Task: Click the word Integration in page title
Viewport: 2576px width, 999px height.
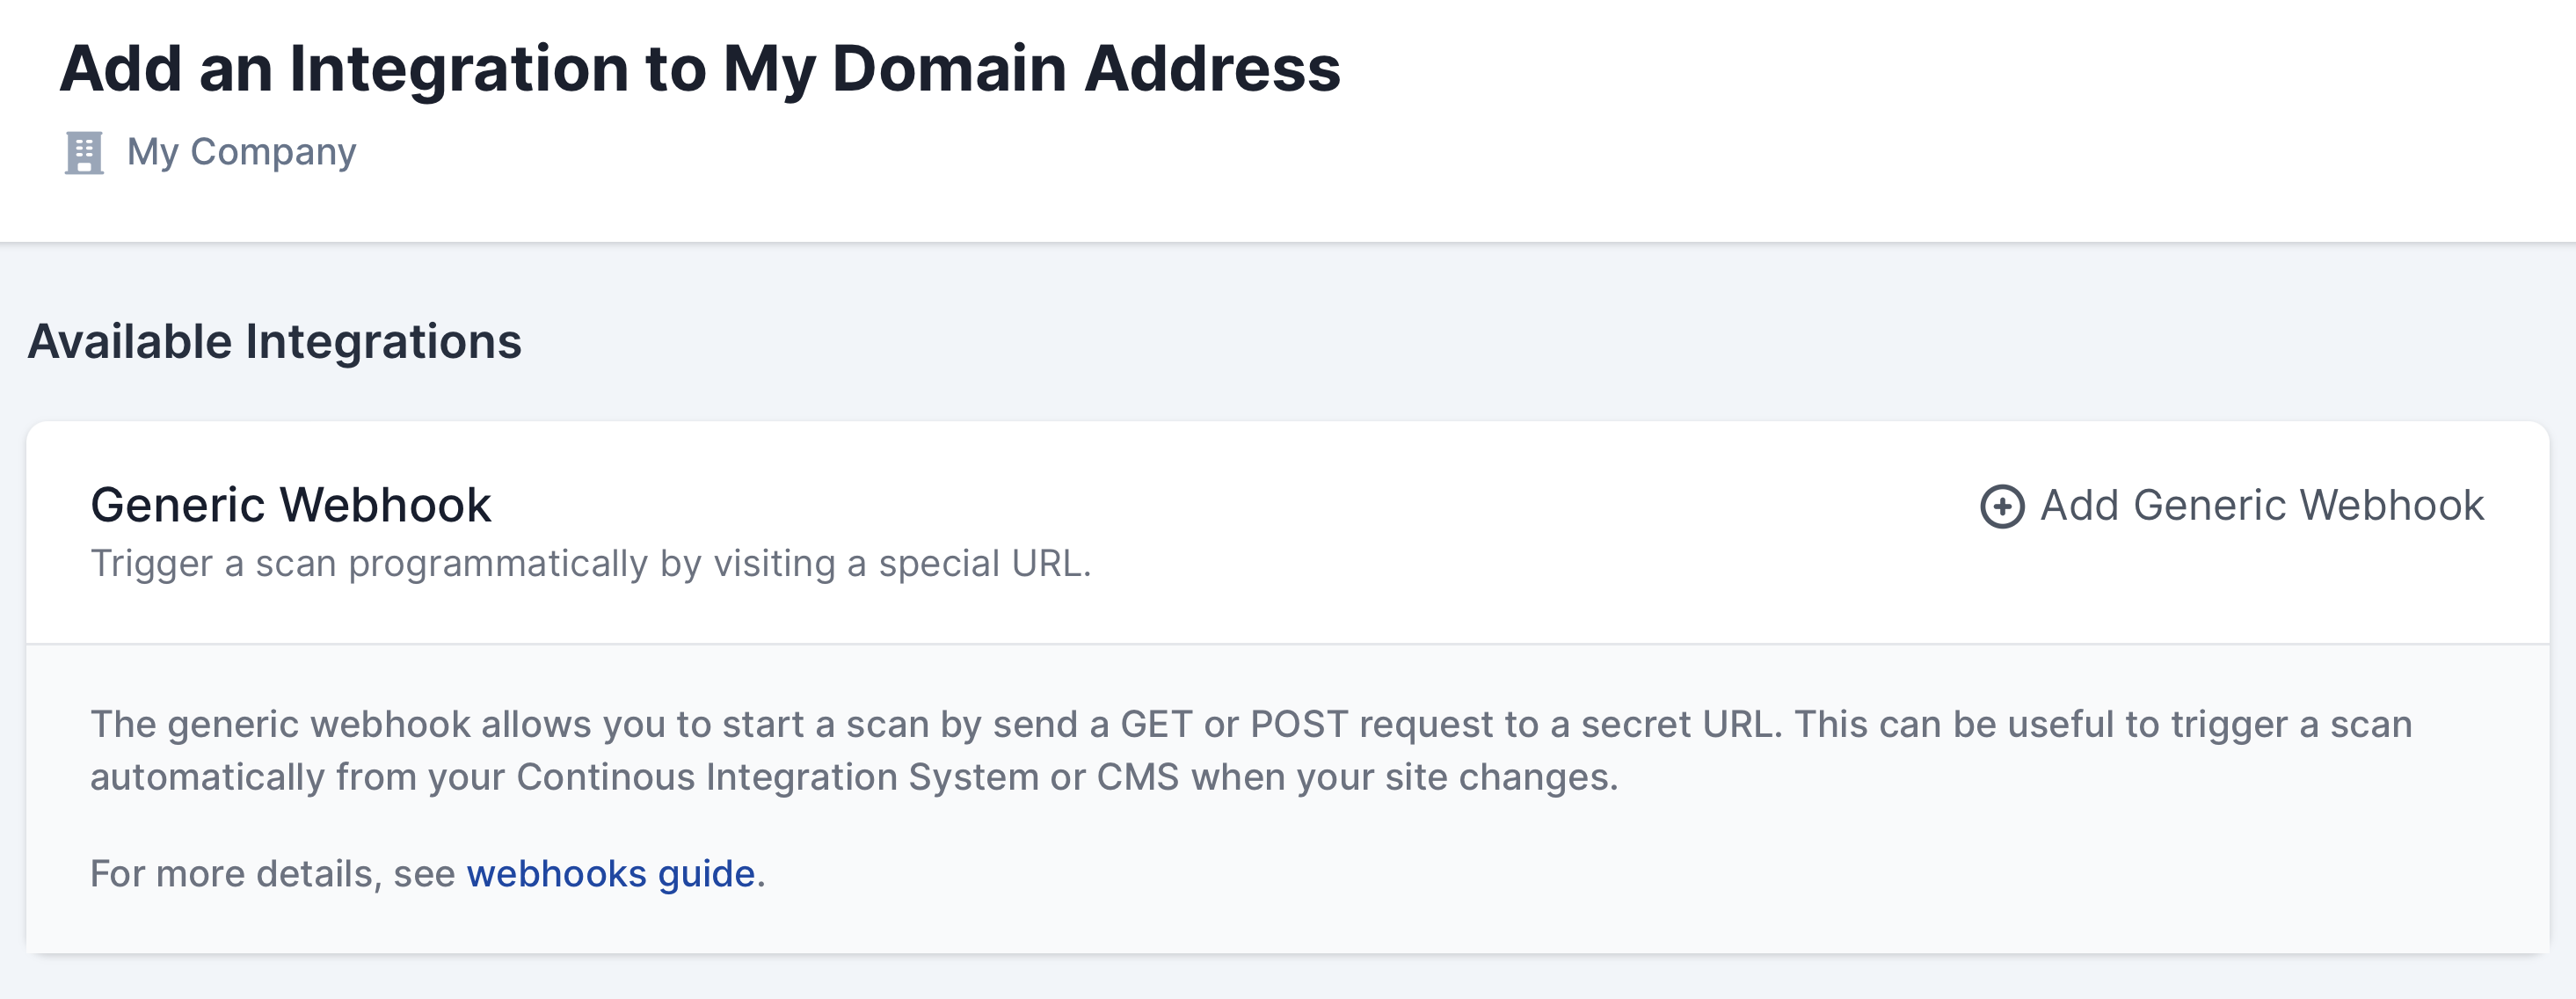Action: point(459,69)
